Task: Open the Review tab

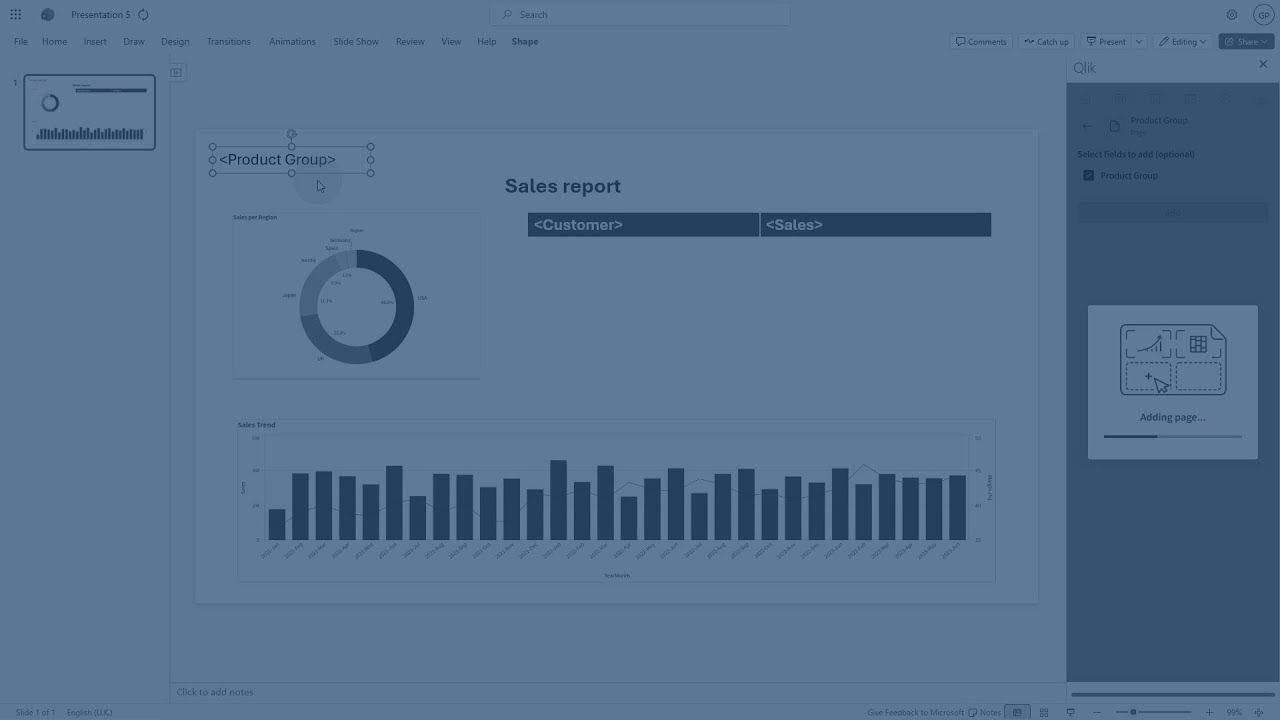Action: [x=410, y=42]
